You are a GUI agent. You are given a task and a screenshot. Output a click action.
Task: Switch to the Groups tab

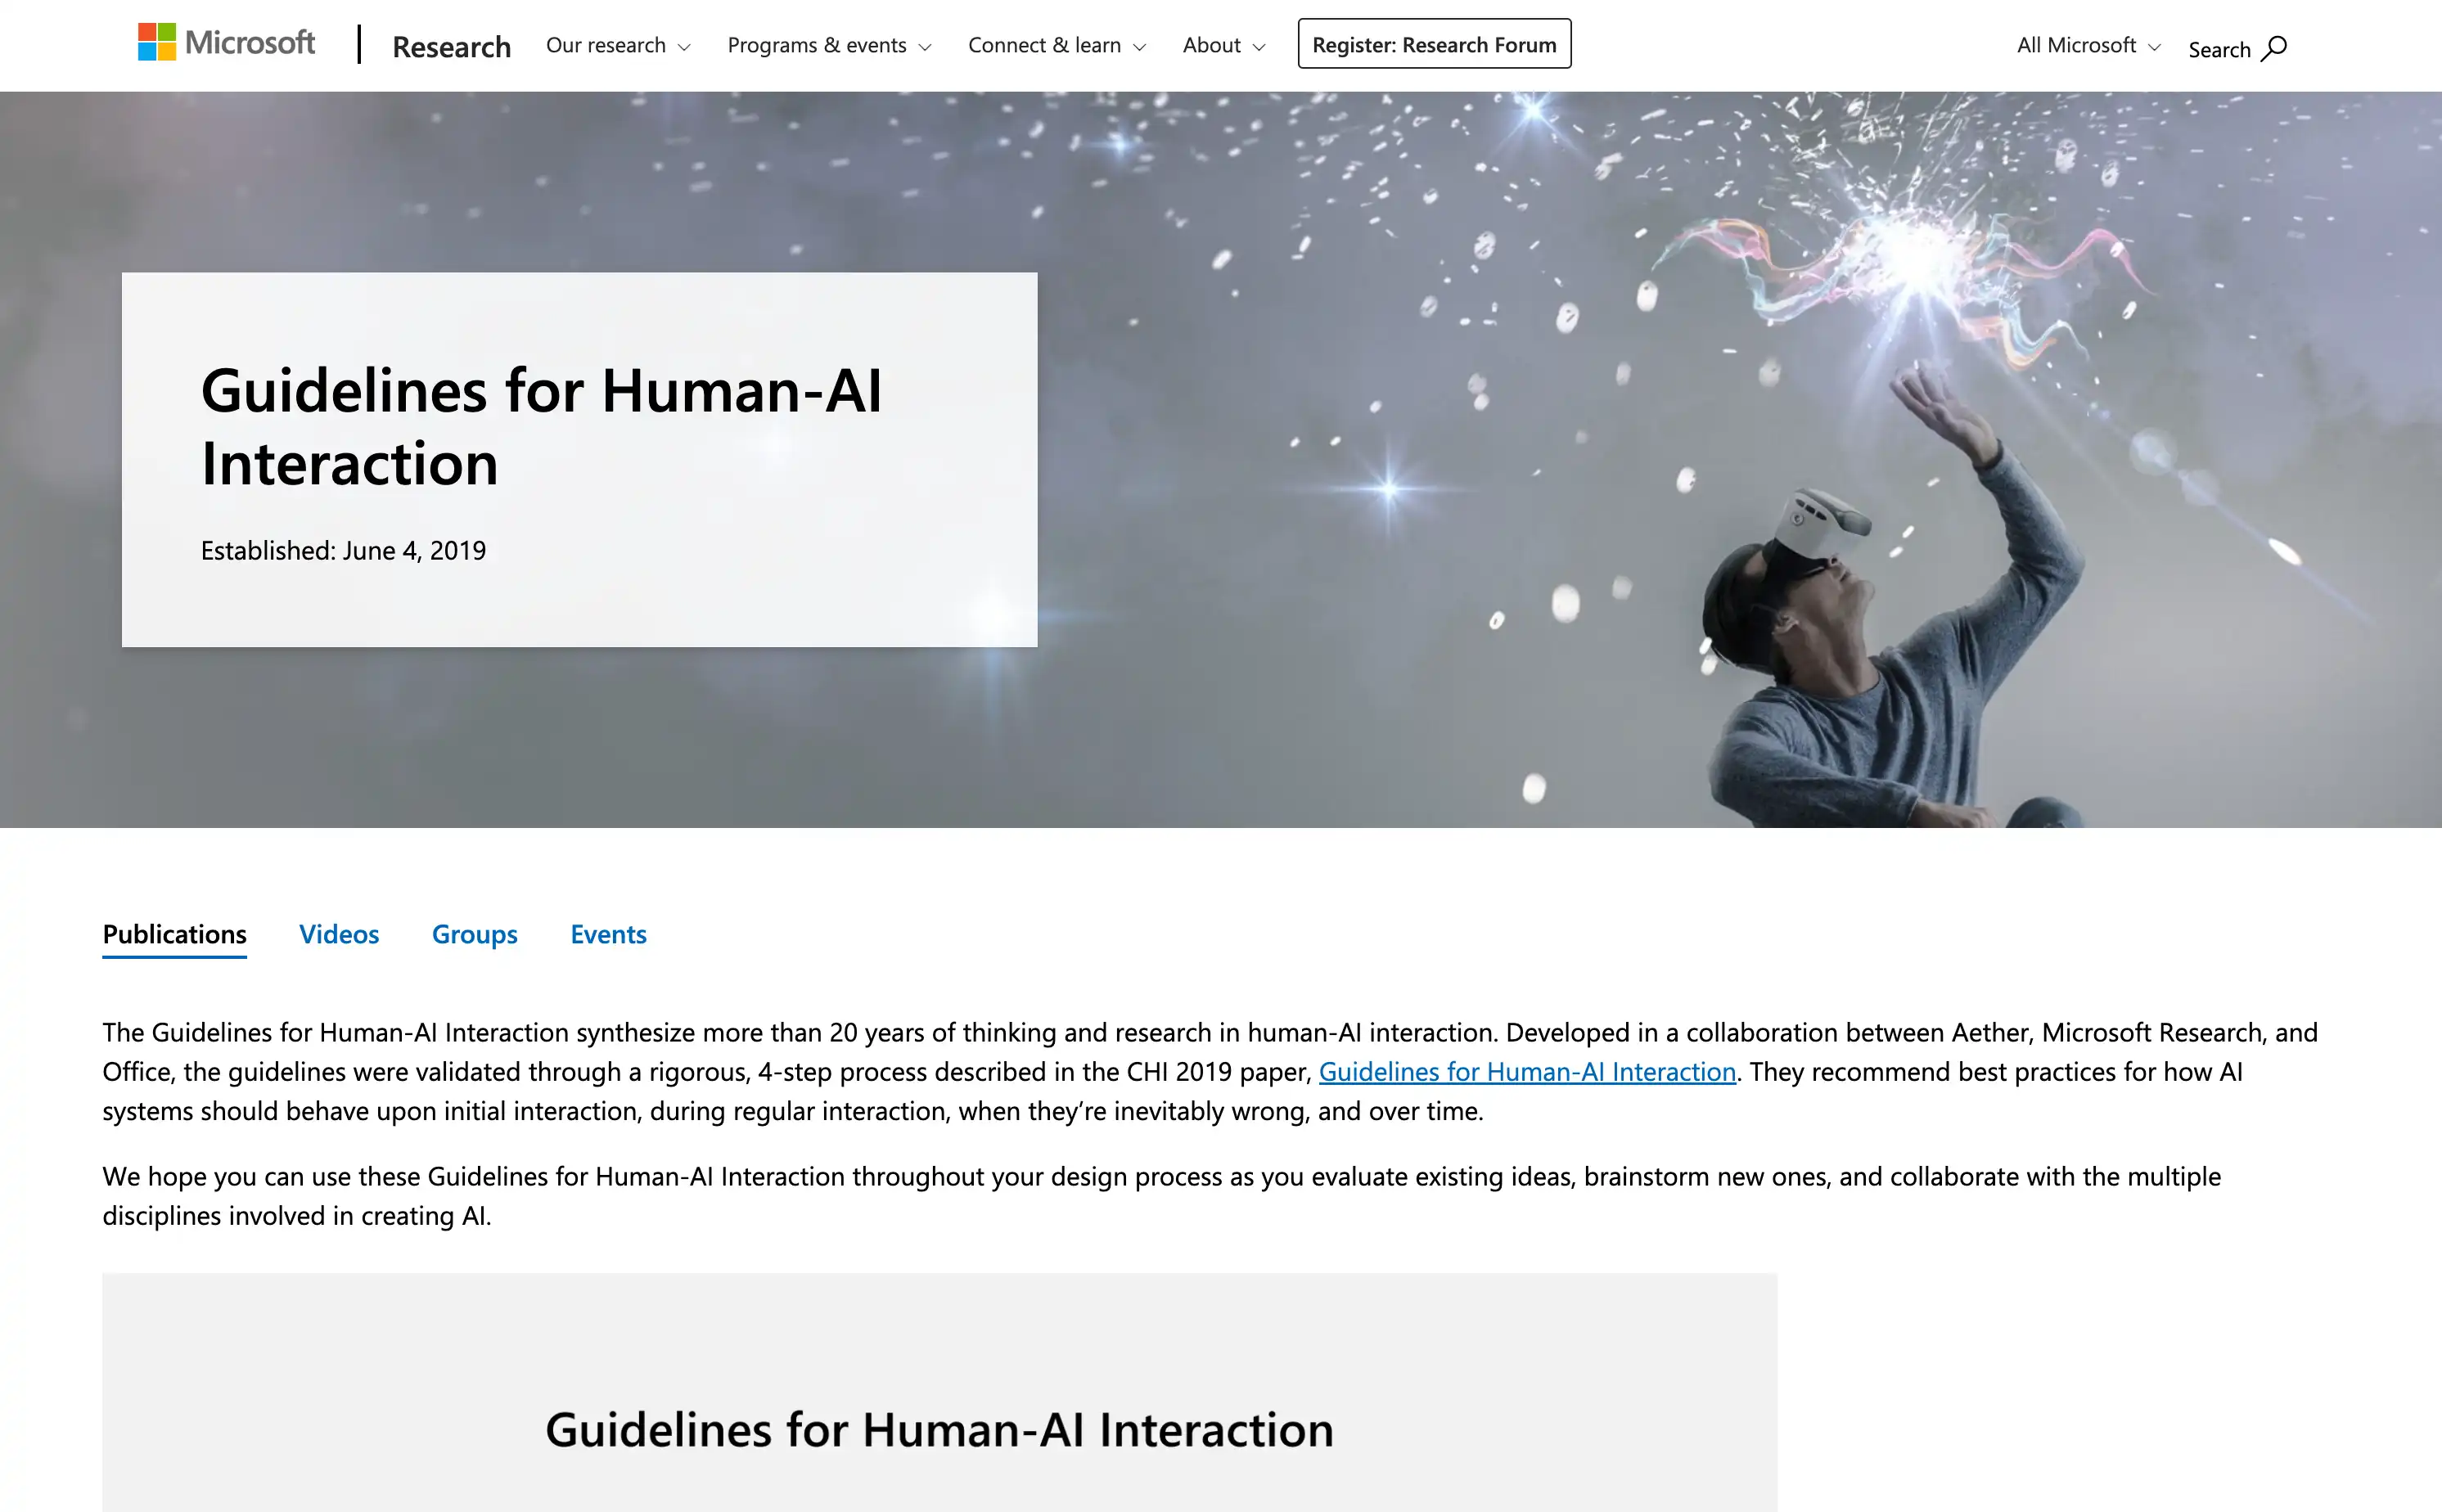[x=474, y=934]
